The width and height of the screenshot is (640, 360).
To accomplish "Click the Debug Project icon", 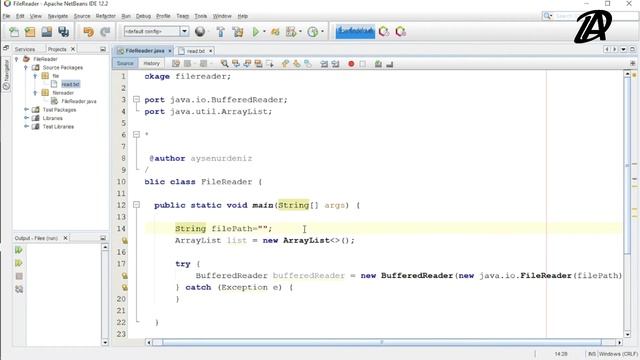I will click(275, 31).
